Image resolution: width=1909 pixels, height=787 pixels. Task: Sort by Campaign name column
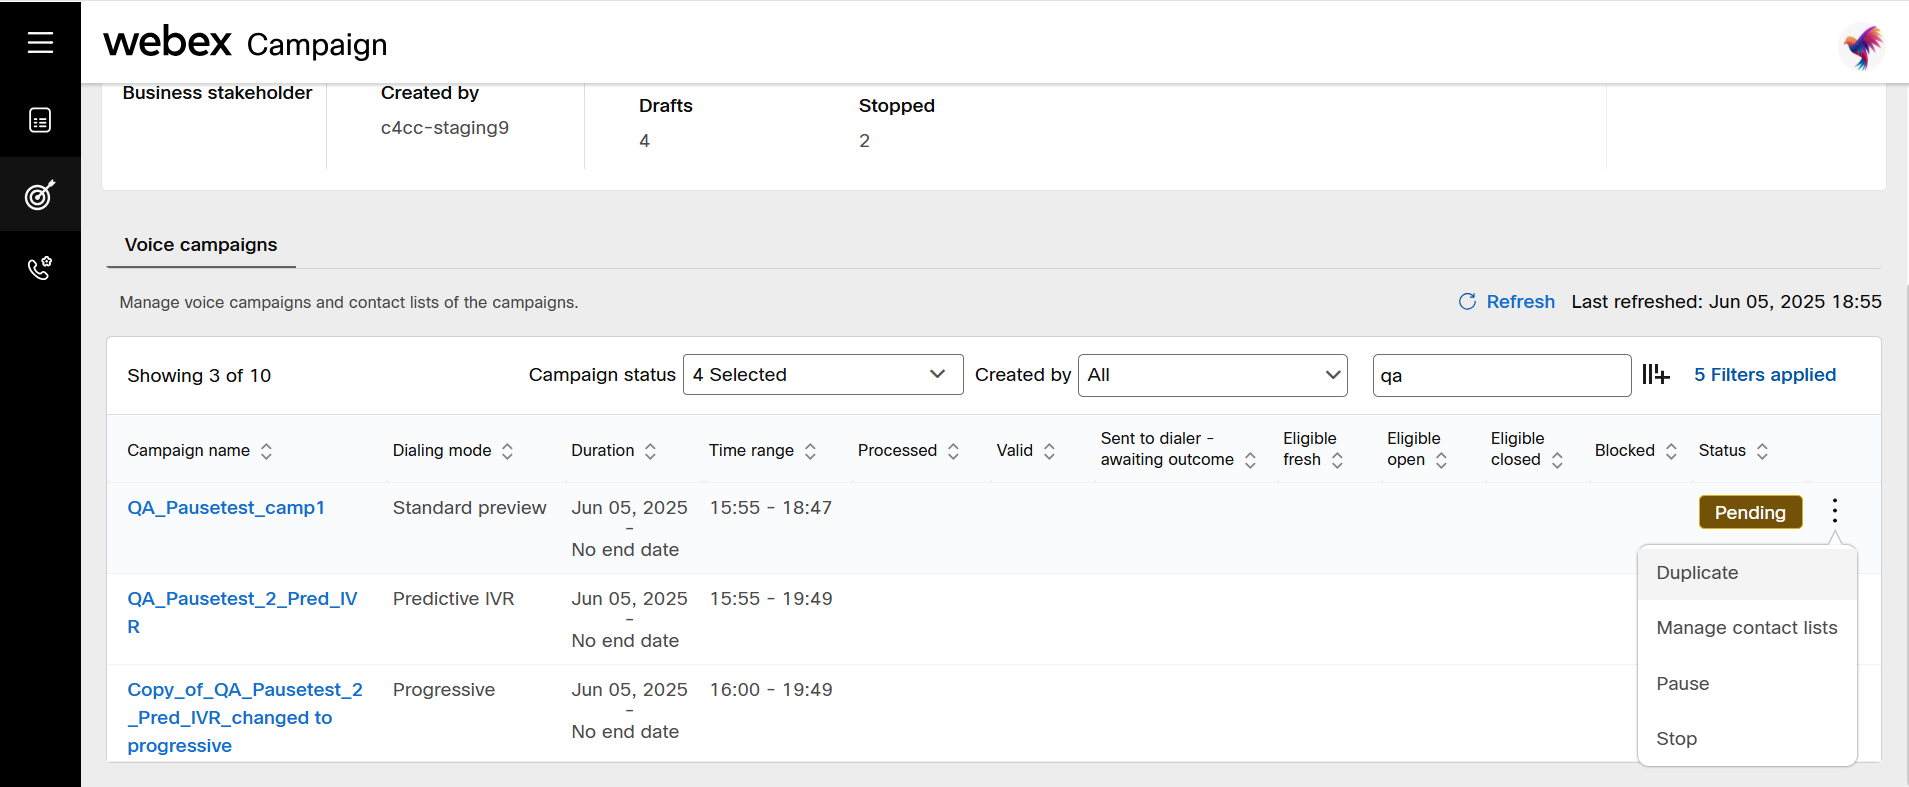pos(266,451)
